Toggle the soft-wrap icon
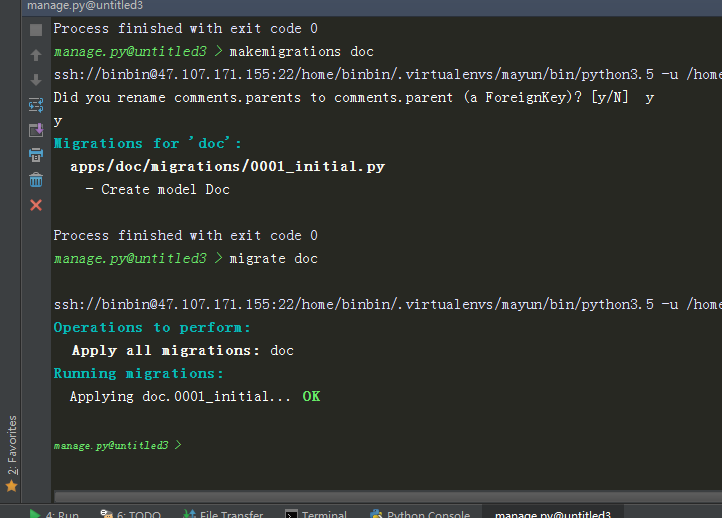The height and width of the screenshot is (518, 722). click(x=36, y=105)
